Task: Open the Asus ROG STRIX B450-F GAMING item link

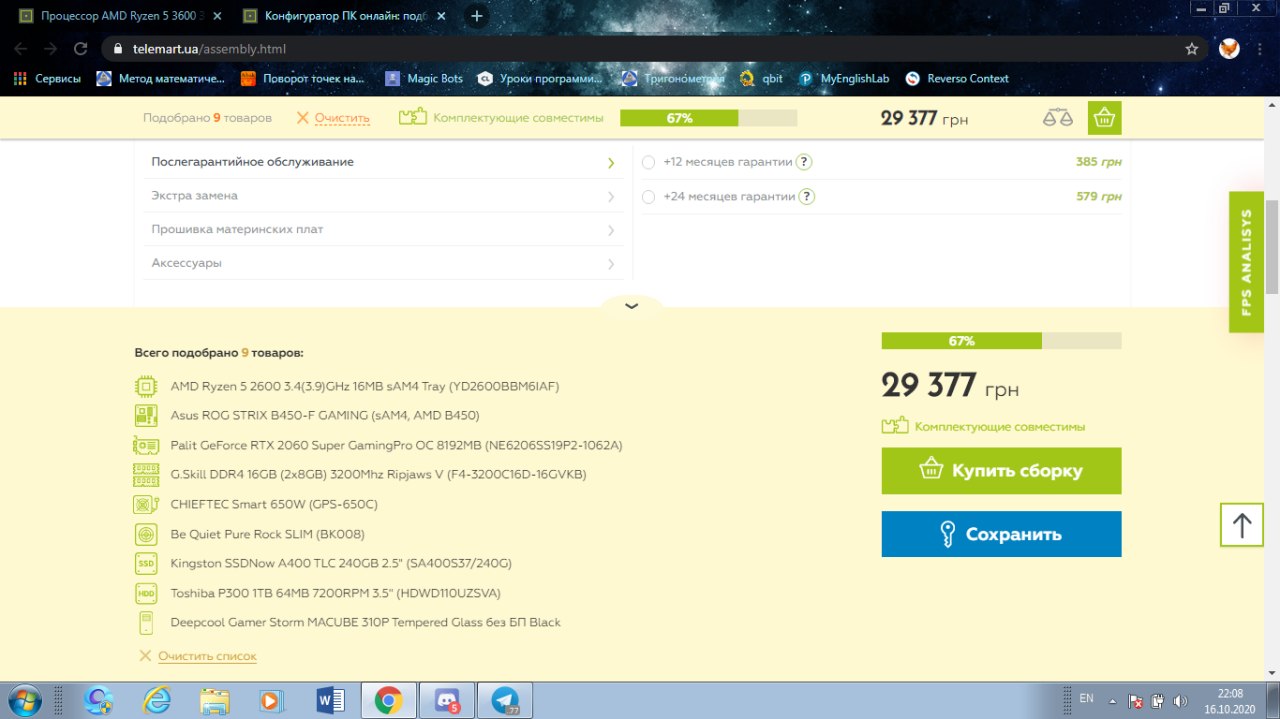Action: coord(325,415)
